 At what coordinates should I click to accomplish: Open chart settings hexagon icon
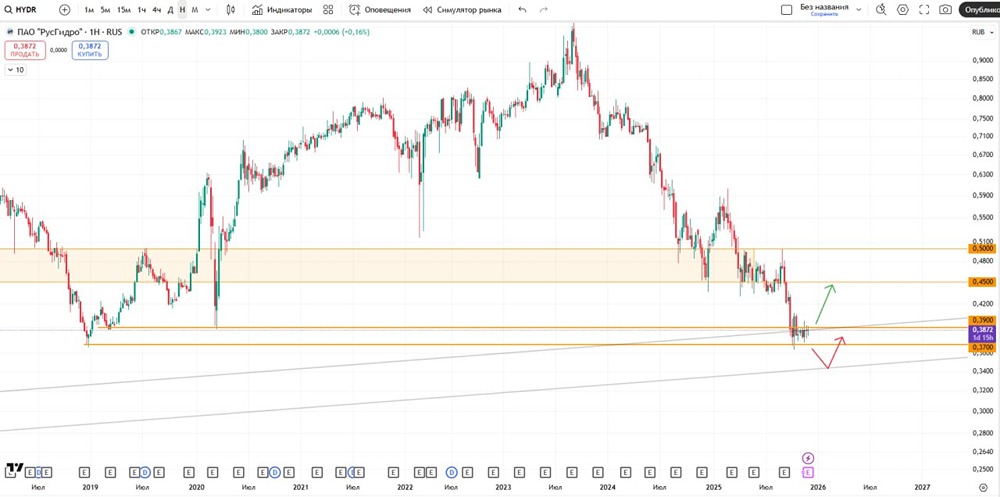coord(902,10)
